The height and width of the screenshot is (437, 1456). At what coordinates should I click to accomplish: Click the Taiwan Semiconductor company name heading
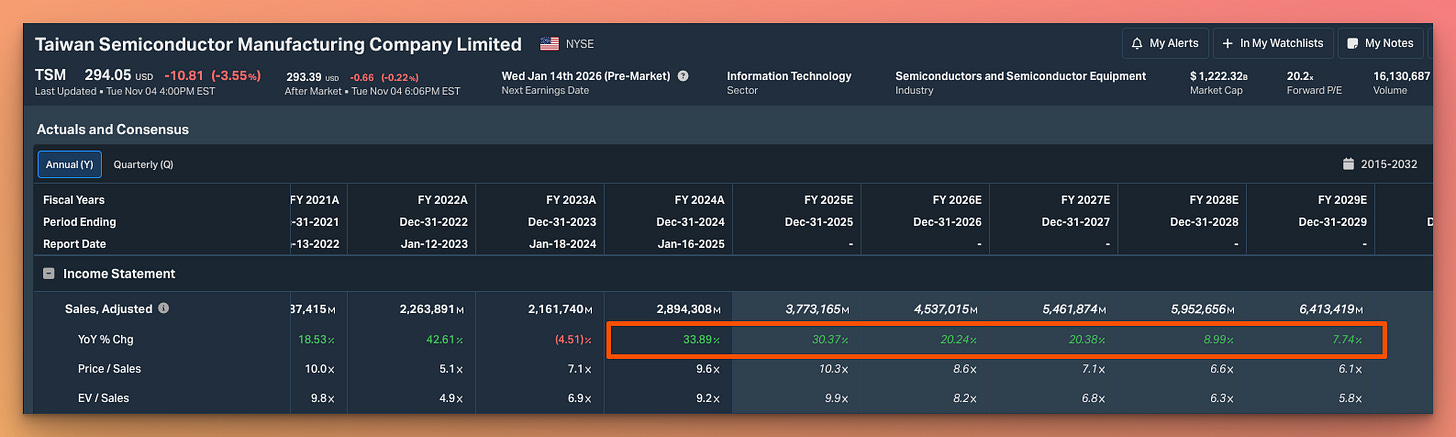[x=278, y=44]
